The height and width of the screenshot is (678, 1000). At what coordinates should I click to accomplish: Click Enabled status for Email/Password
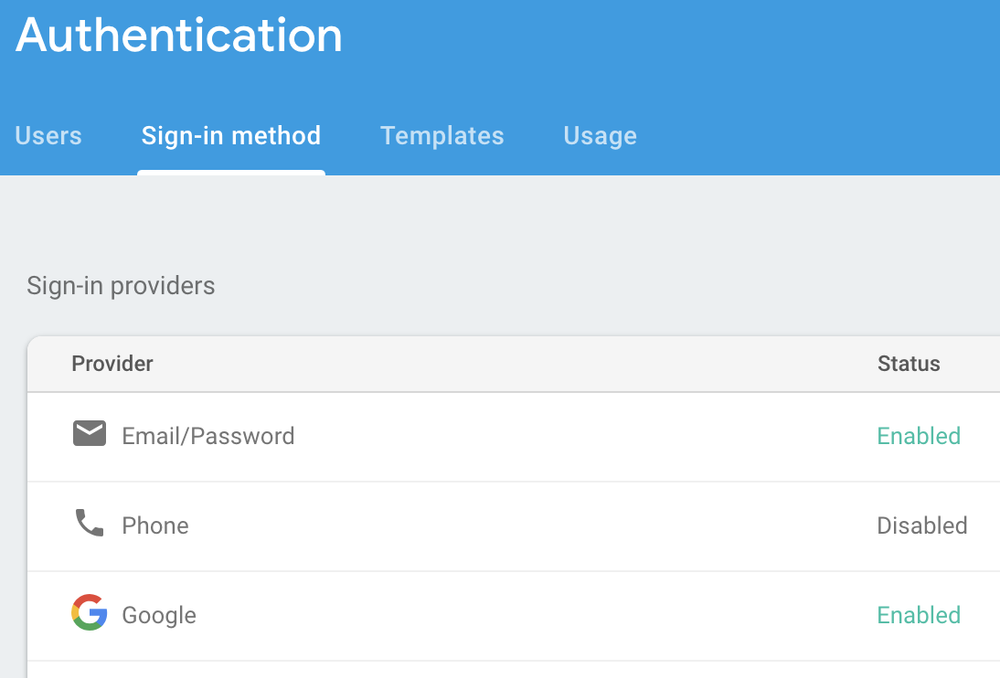tap(919, 436)
